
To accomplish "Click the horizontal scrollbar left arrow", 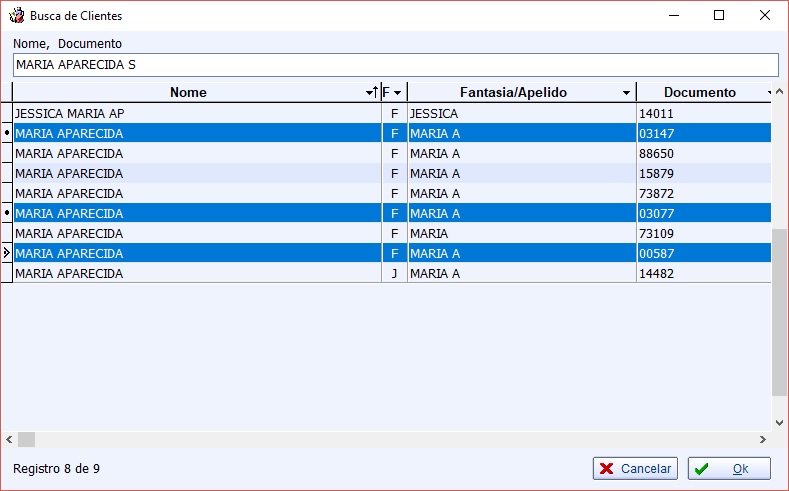I will coord(9,439).
